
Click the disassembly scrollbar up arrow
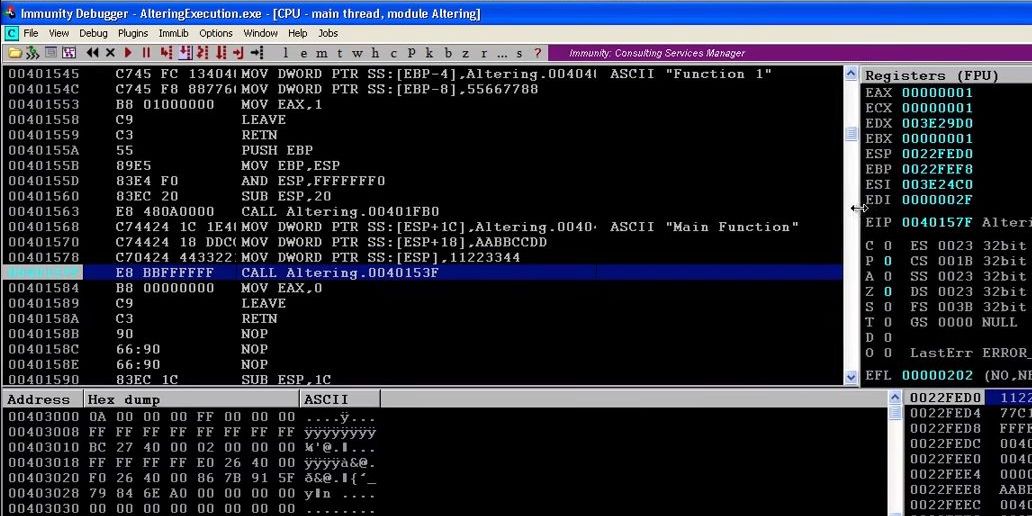(851, 74)
